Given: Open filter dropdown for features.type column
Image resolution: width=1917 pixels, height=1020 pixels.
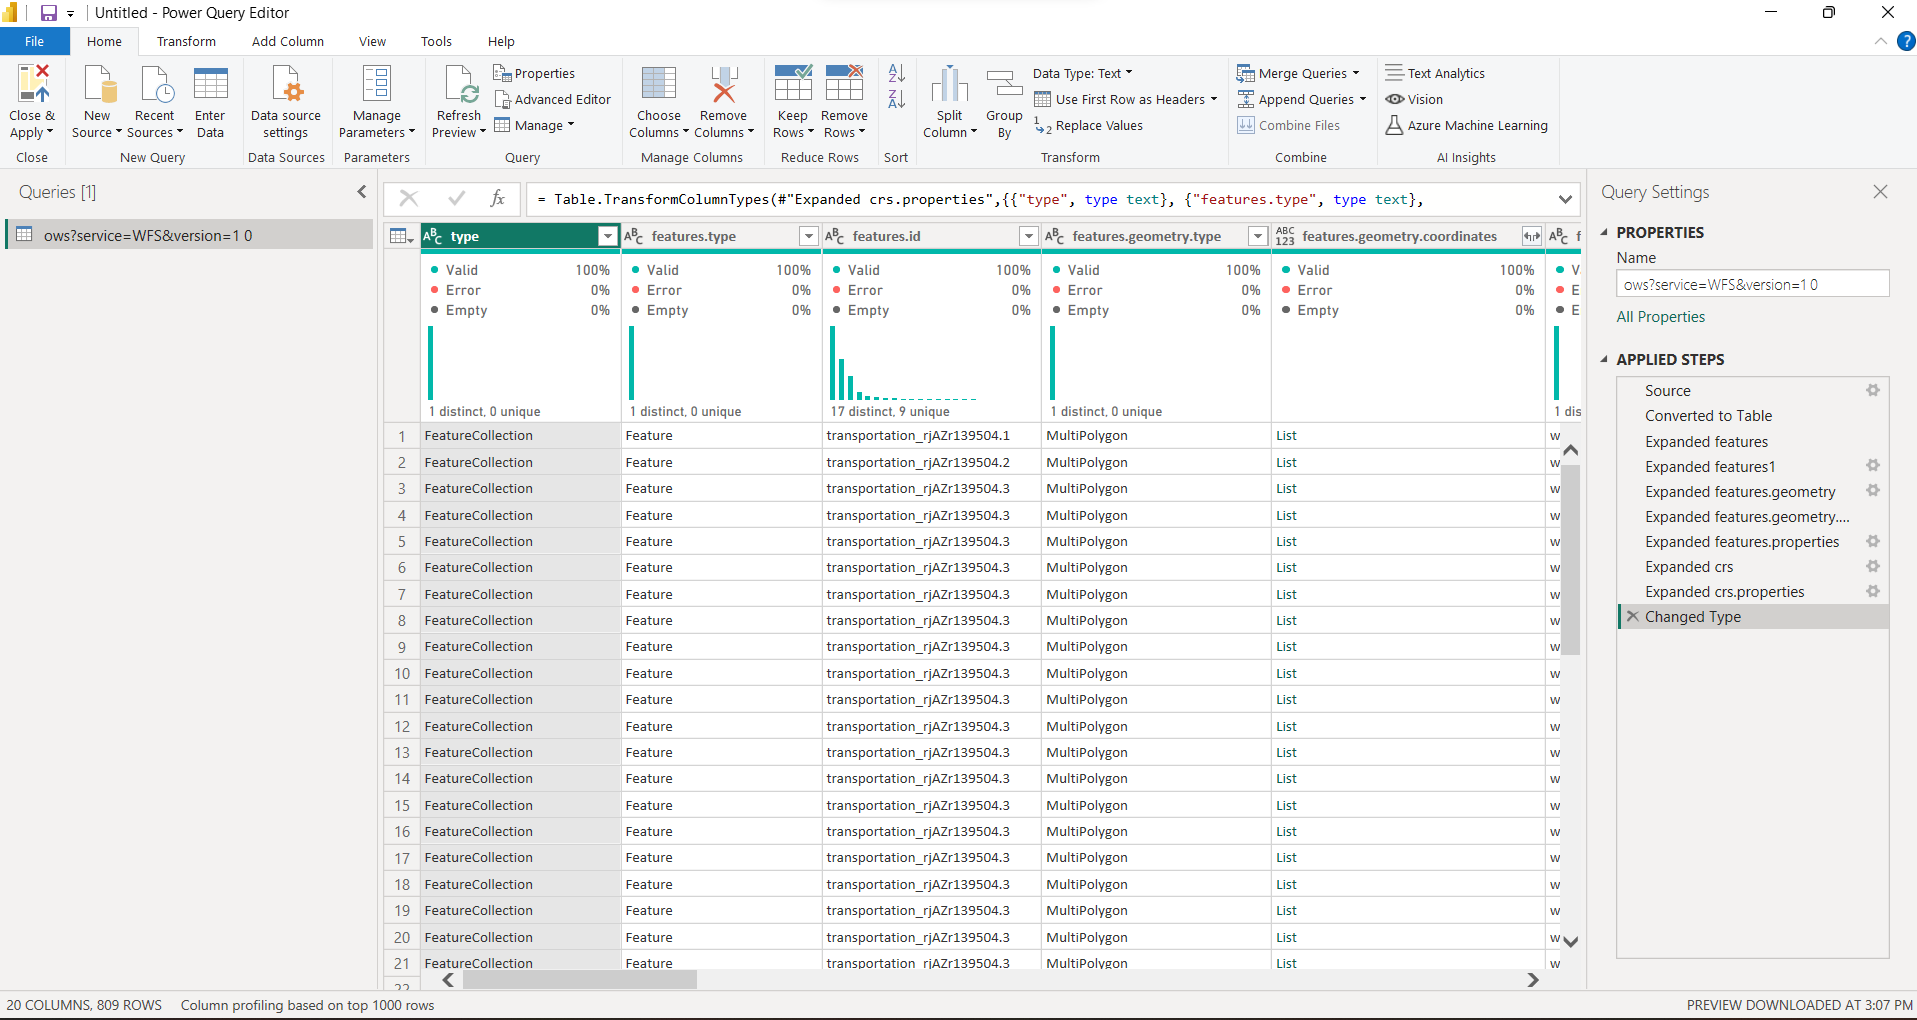Looking at the screenshot, I should [x=808, y=236].
